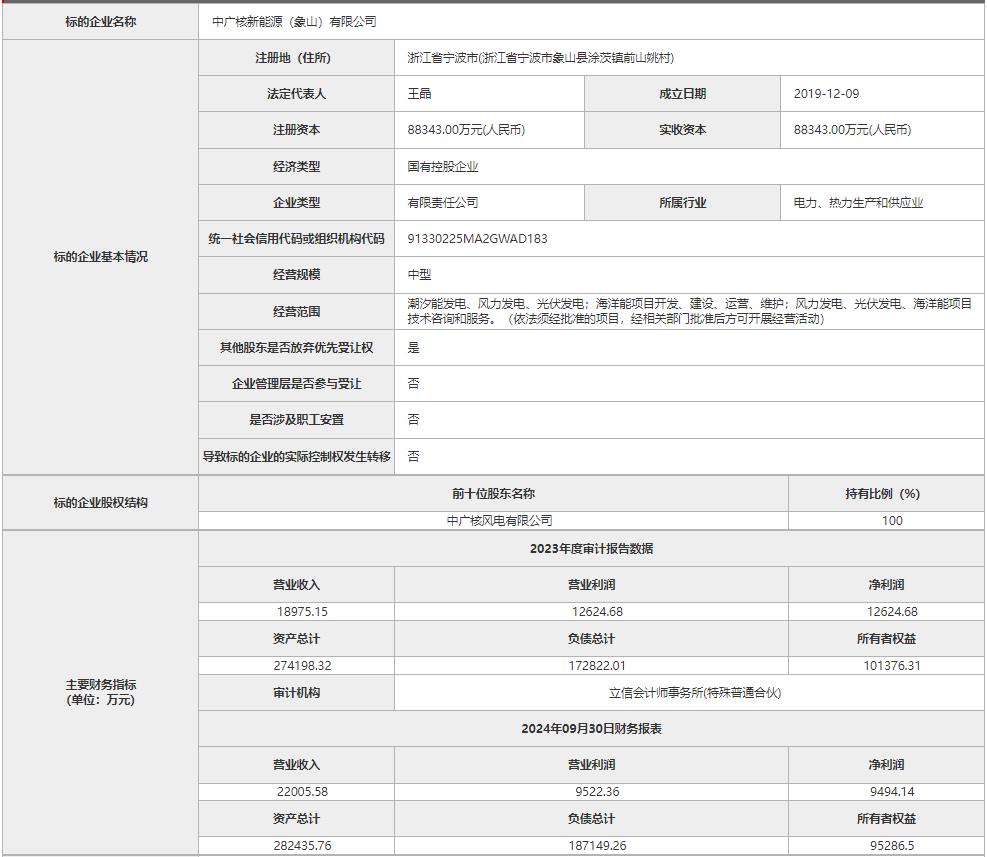Image resolution: width=987 pixels, height=857 pixels.
Task: Select the registered address text in 注册地 row
Action: point(540,58)
